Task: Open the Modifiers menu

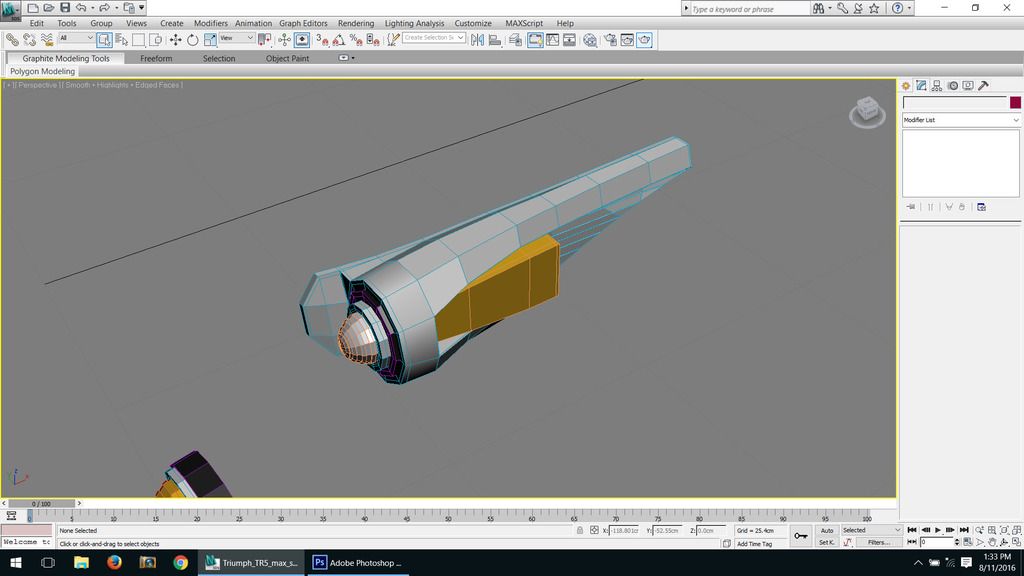Action: pyautogui.click(x=210, y=23)
